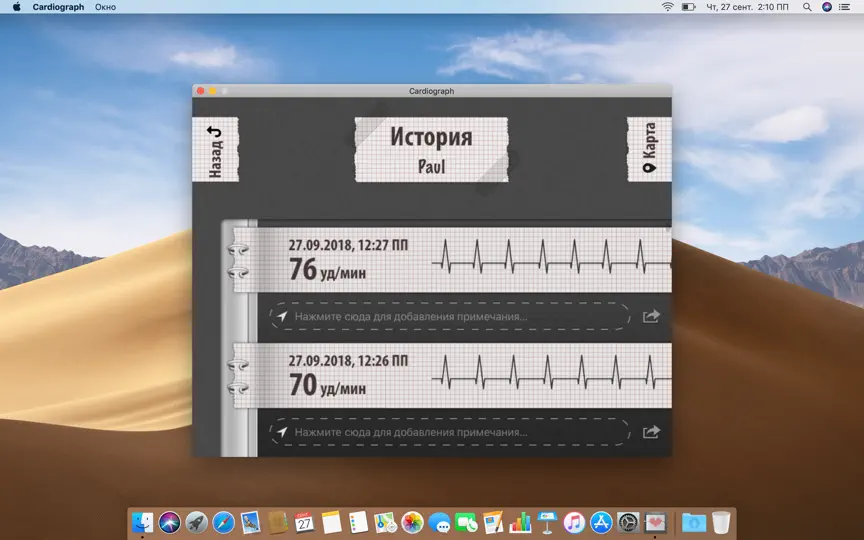864x540 pixels.
Task: Open System Preferences from the Dock
Action: click(x=628, y=521)
